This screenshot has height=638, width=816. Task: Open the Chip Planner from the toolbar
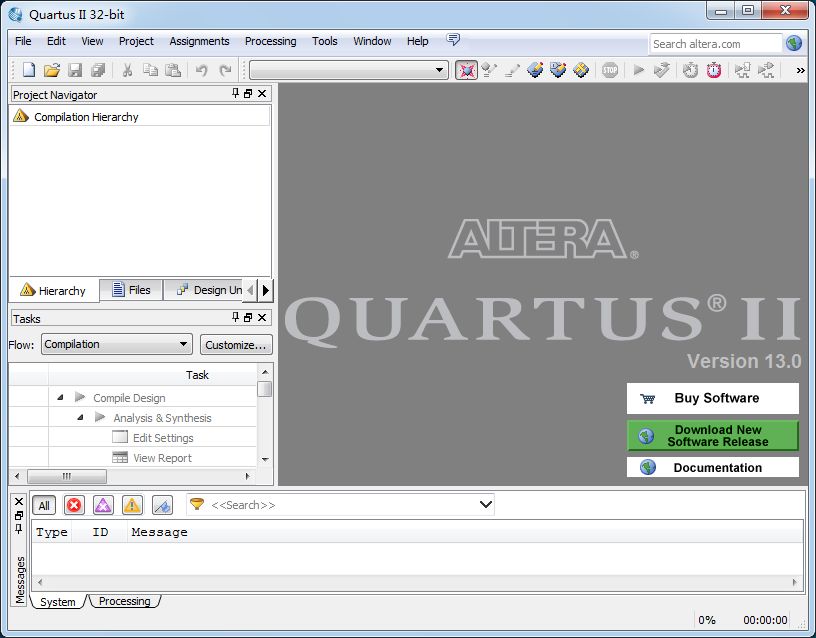point(581,70)
